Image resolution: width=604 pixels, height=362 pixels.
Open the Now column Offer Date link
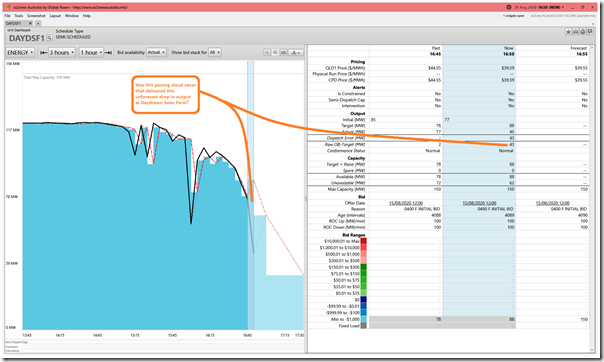point(479,203)
